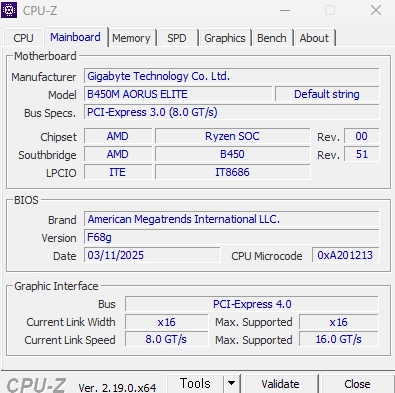The width and height of the screenshot is (395, 393).
Task: Click the LPCIO vendor ITE field
Action: 118,172
